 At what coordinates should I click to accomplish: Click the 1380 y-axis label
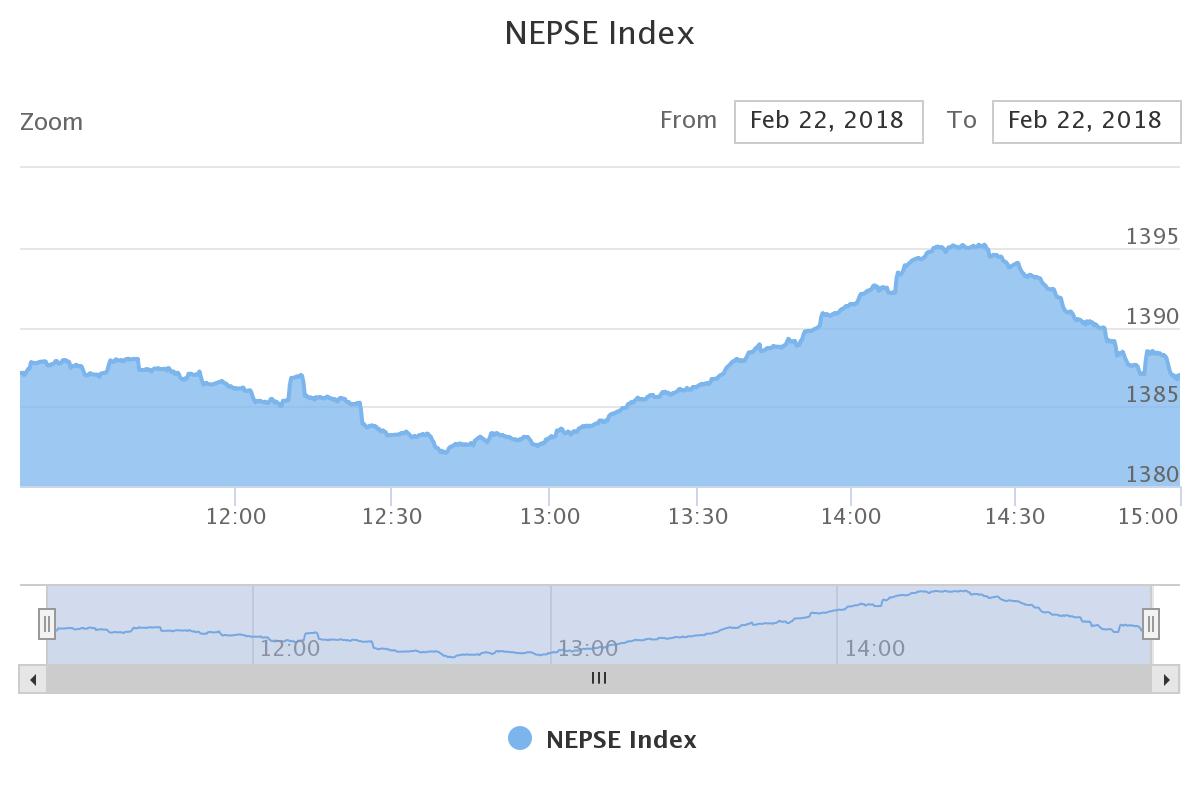tap(1153, 474)
